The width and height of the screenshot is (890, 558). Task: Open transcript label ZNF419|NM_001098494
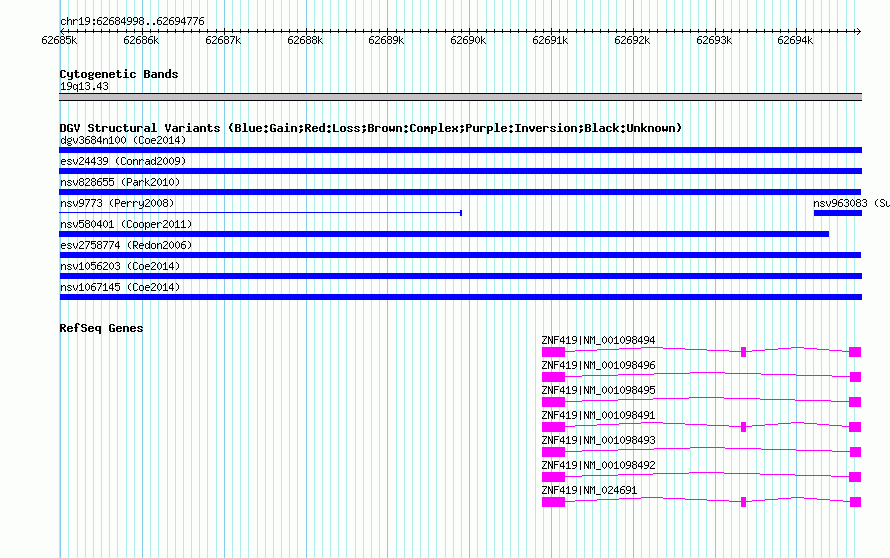pos(598,341)
